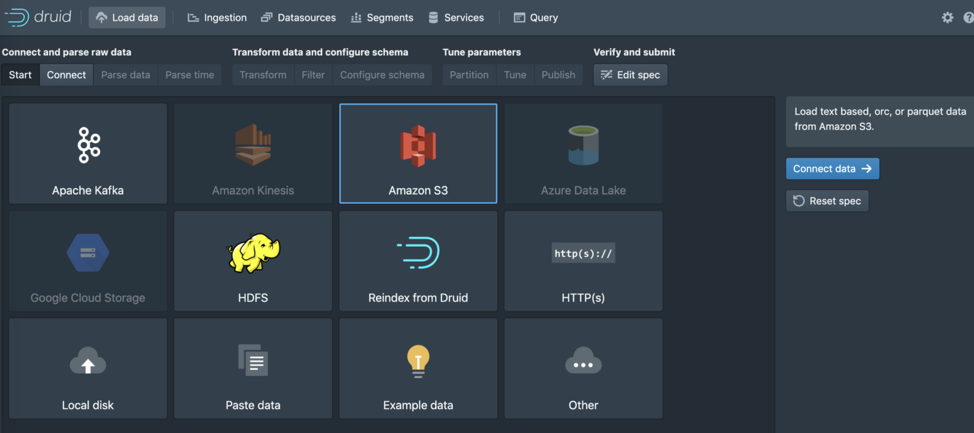The height and width of the screenshot is (433, 974).
Task: Navigate to the Segments view
Action: pos(382,17)
